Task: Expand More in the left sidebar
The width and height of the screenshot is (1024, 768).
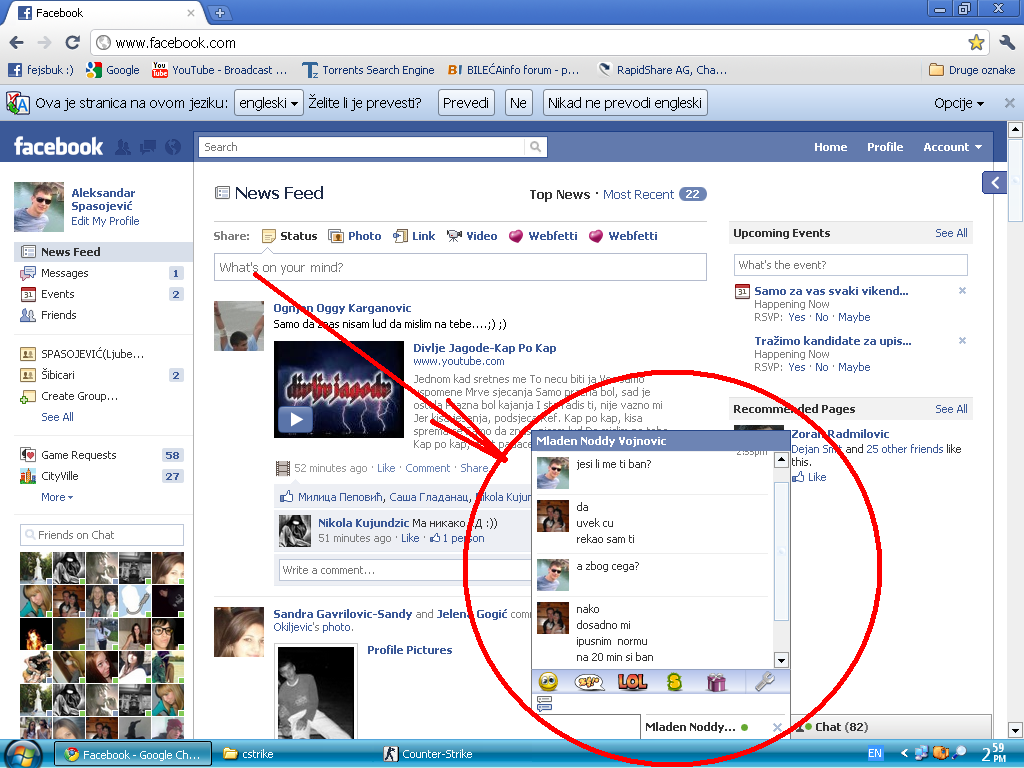Action: [57, 497]
